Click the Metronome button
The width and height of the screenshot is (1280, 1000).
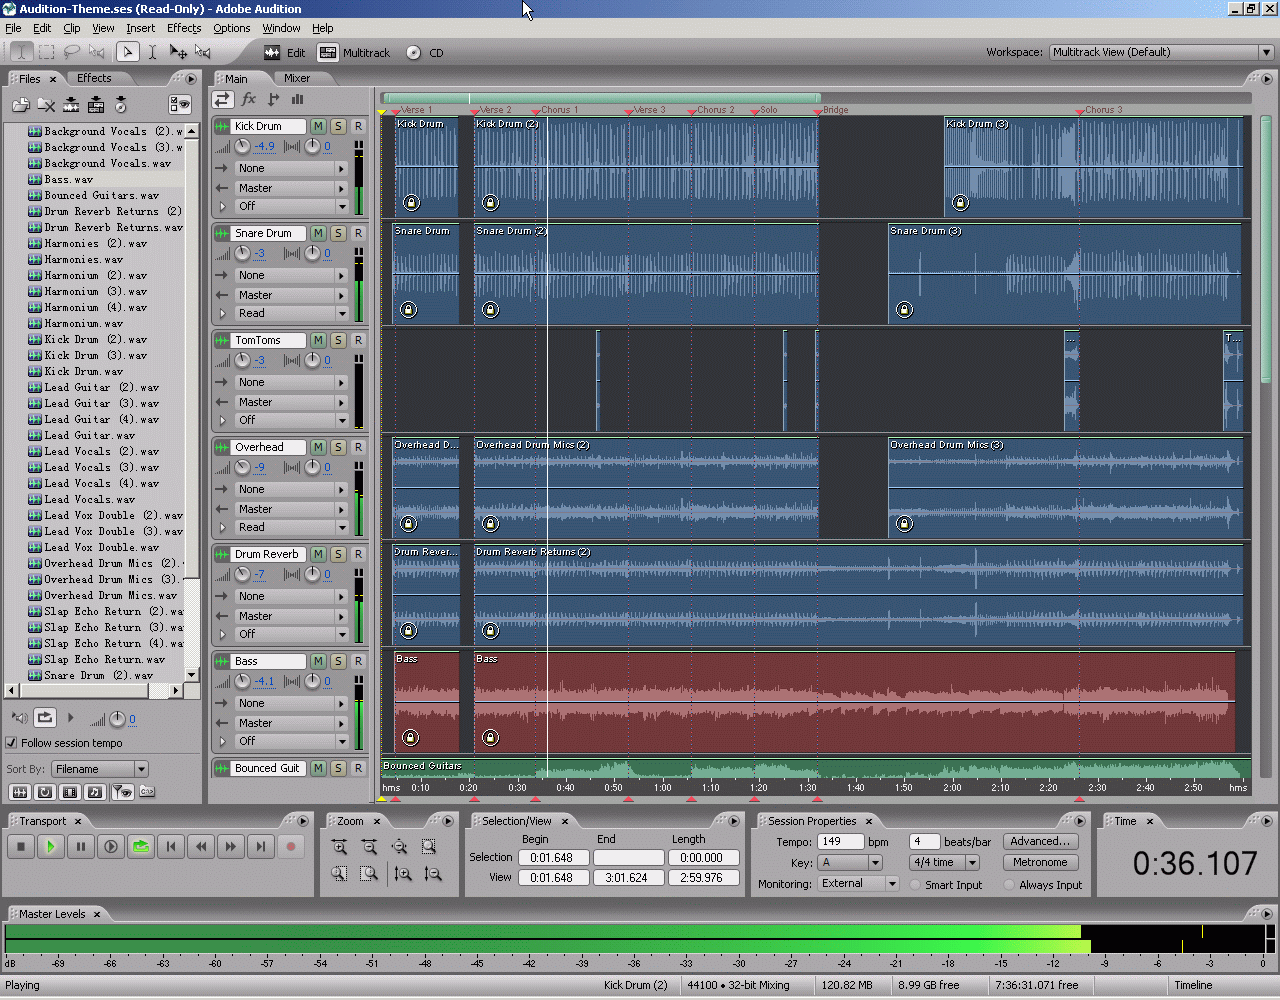tap(1040, 862)
